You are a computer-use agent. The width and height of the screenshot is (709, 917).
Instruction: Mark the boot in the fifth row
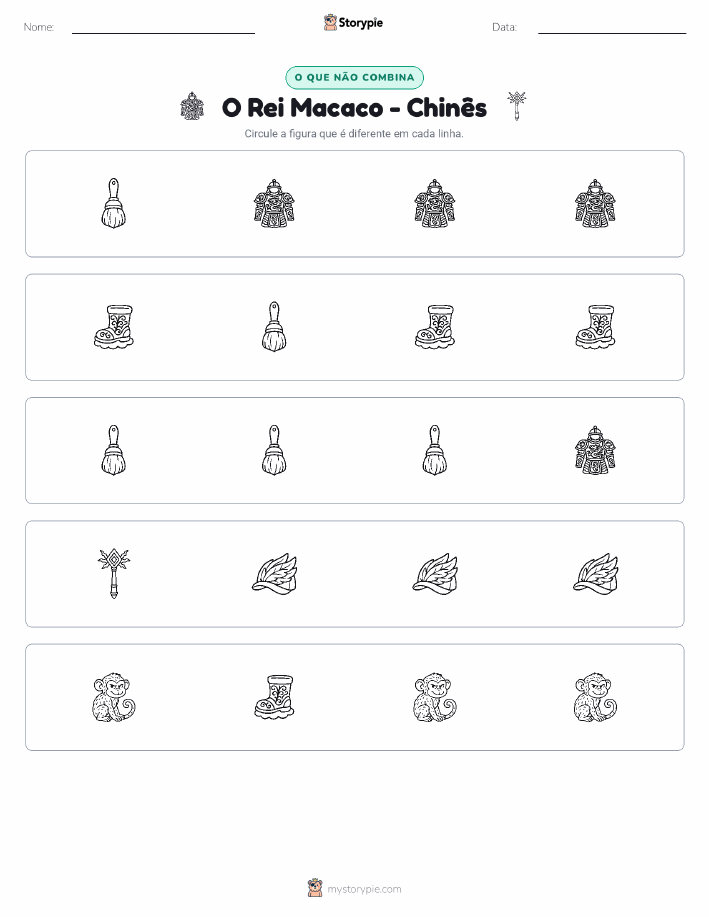274,697
